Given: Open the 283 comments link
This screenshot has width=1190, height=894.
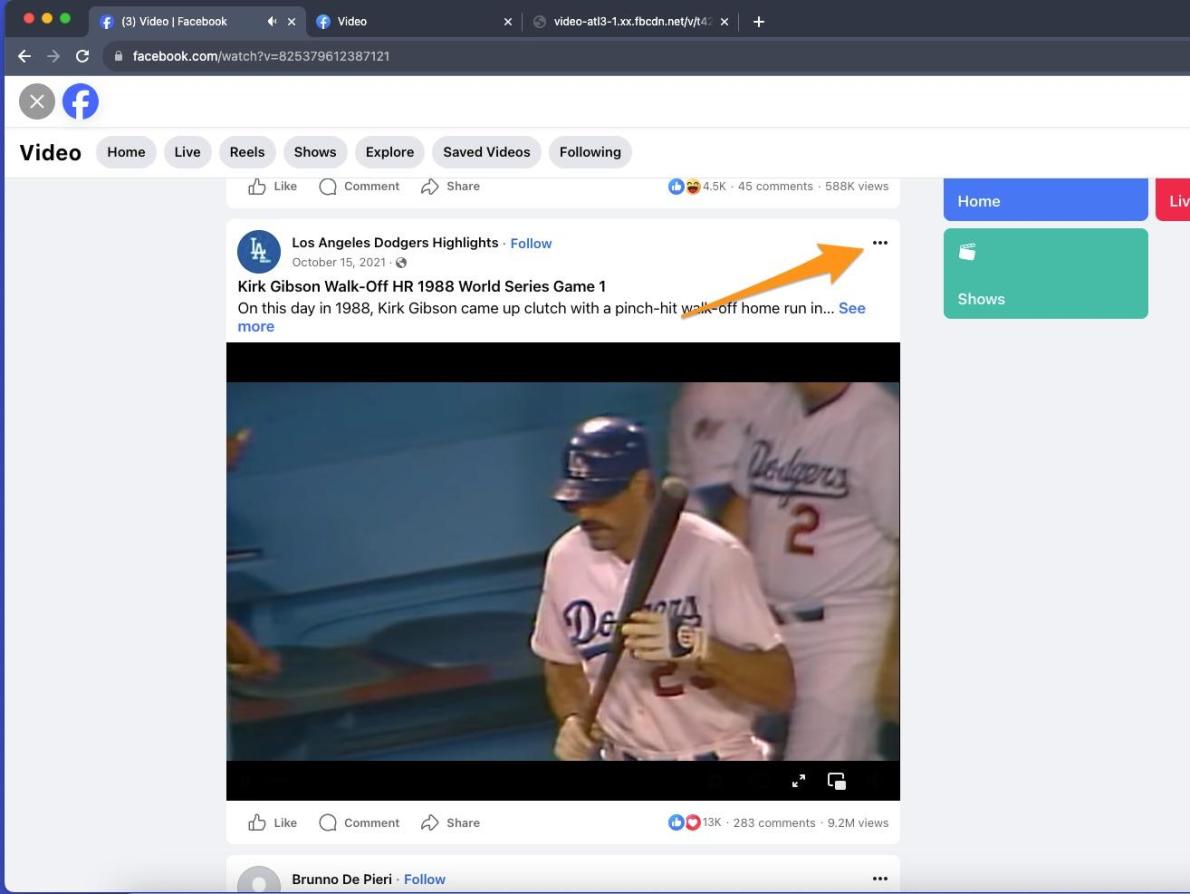Looking at the screenshot, I should click(x=774, y=822).
